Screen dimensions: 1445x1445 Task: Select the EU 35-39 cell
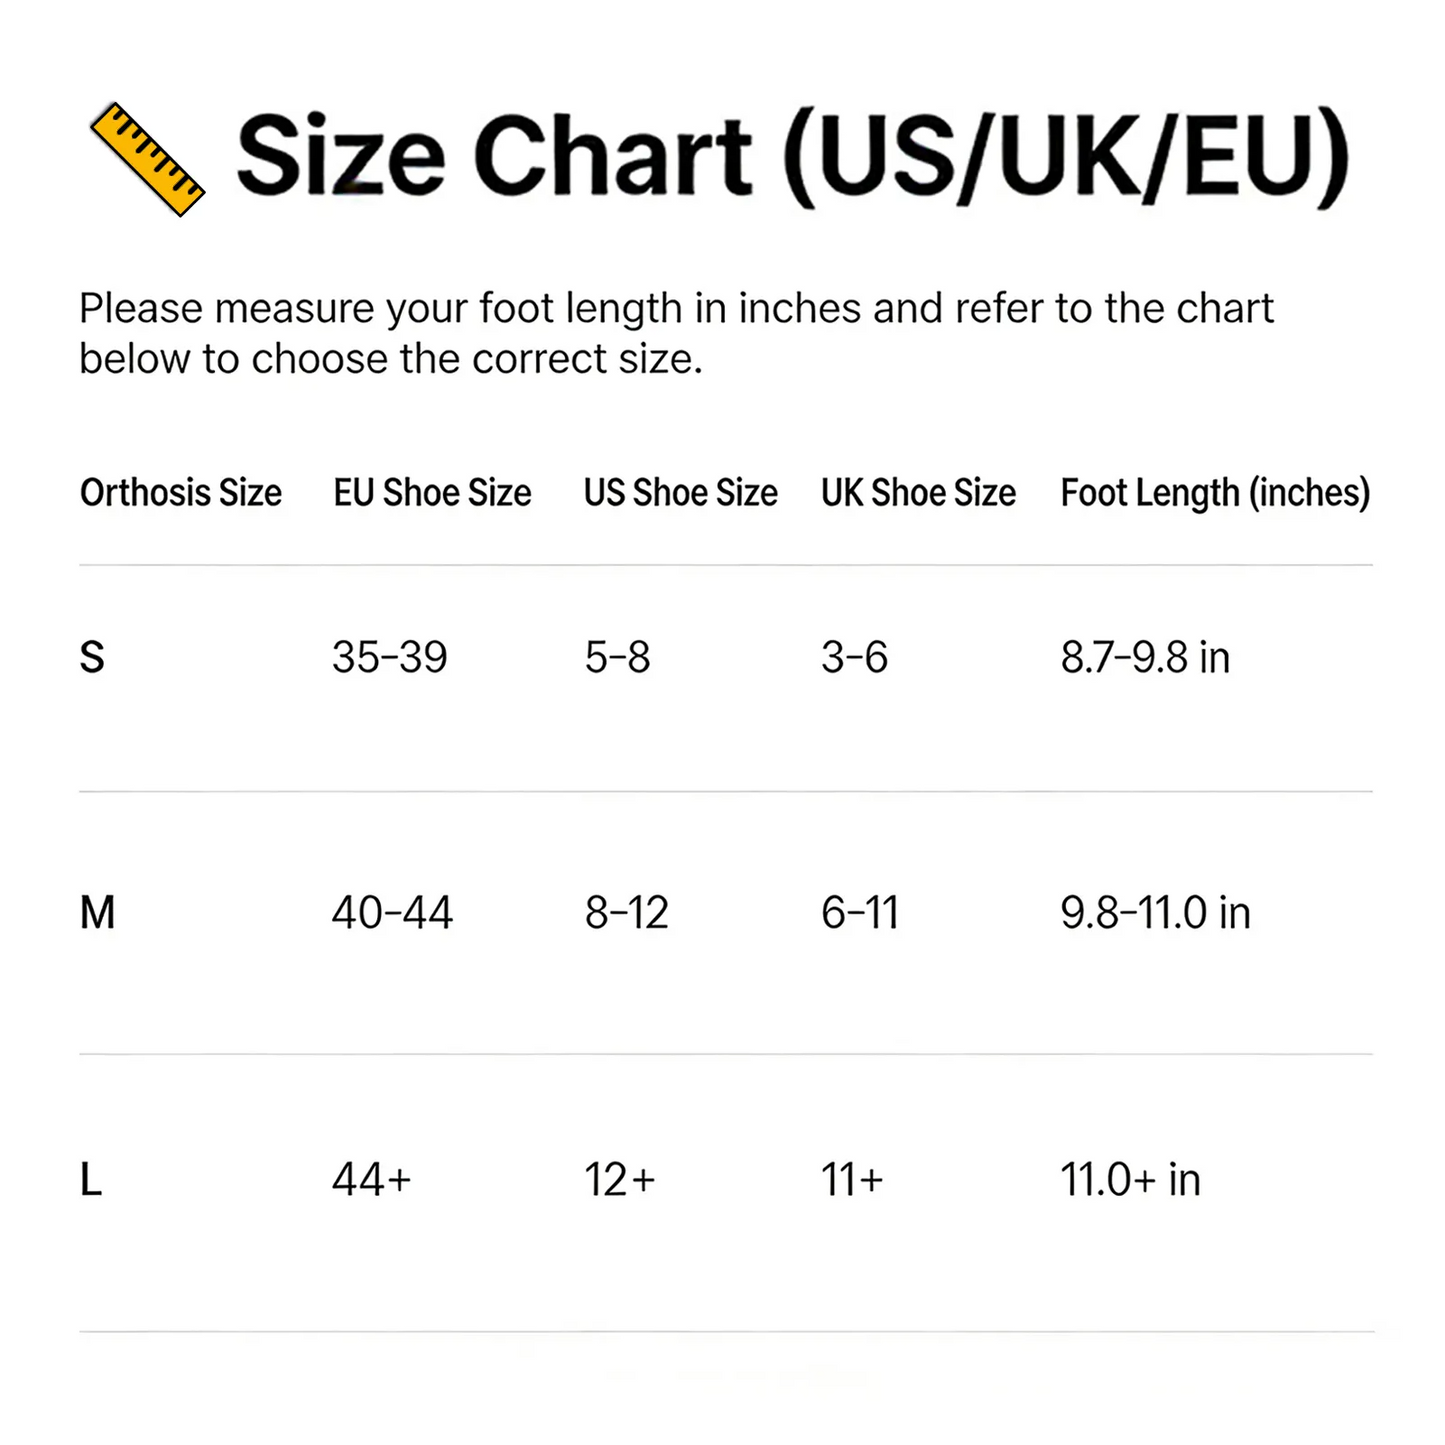(390, 658)
